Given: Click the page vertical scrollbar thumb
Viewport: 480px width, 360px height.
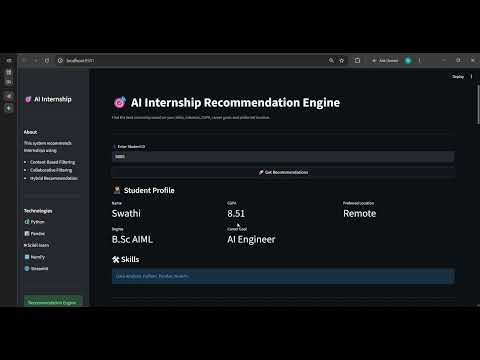Looking at the screenshot, I should 478,105.
